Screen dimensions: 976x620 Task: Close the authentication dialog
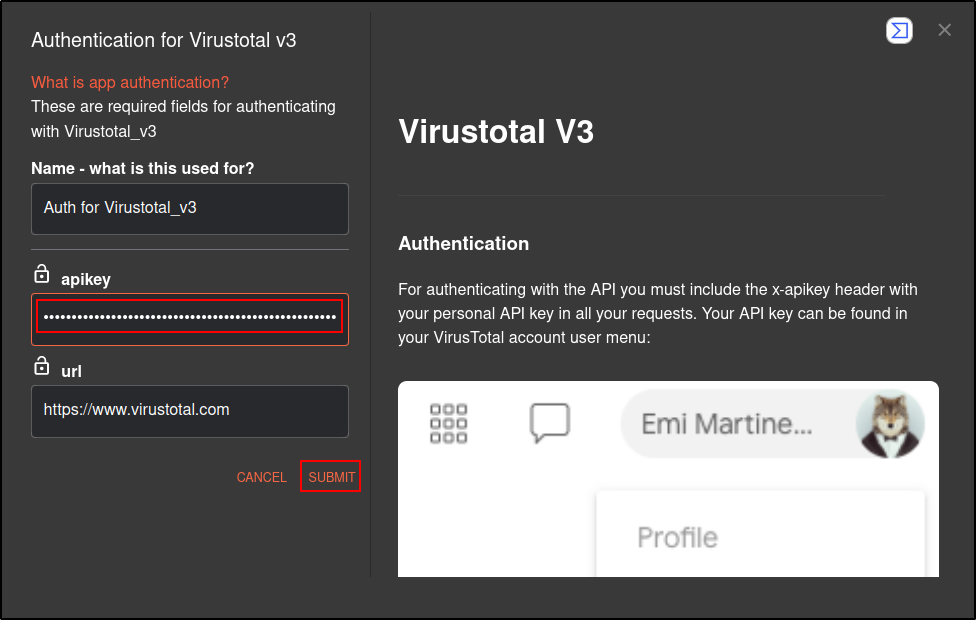tap(944, 30)
